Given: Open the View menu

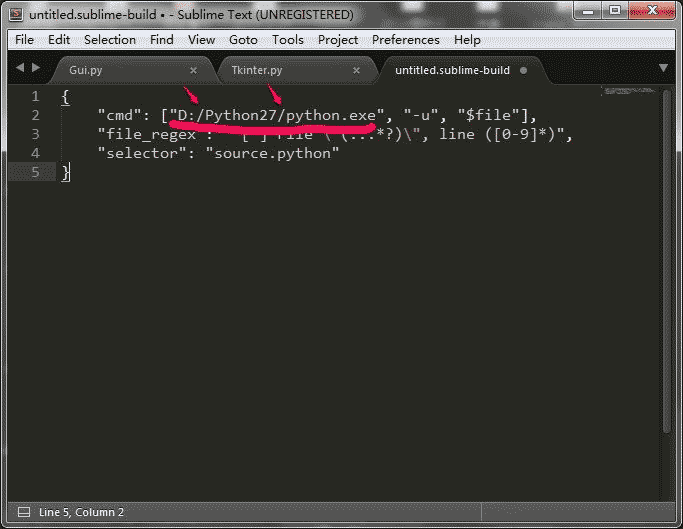Looking at the screenshot, I should 201,40.
